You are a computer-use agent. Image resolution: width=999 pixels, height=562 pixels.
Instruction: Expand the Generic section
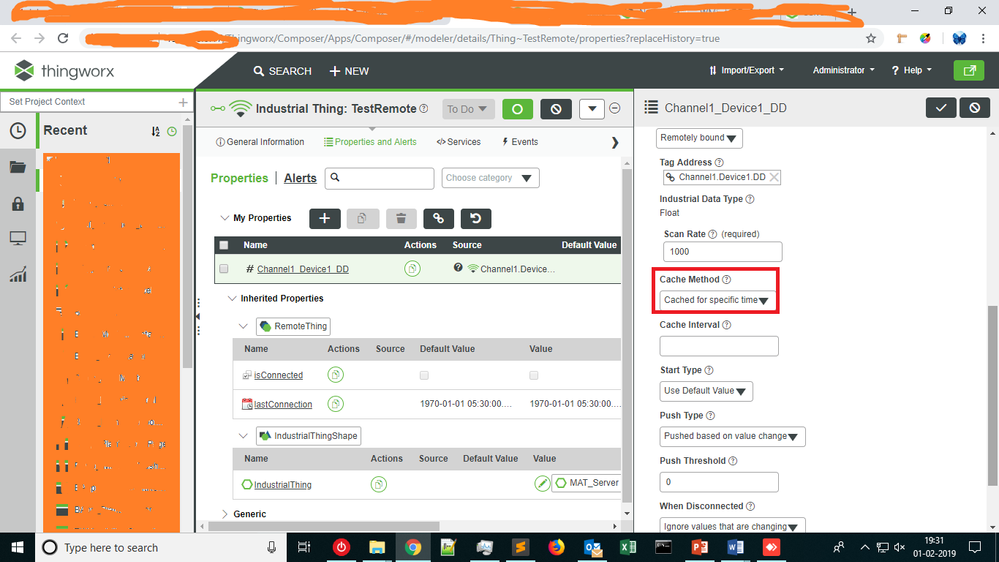coord(224,514)
